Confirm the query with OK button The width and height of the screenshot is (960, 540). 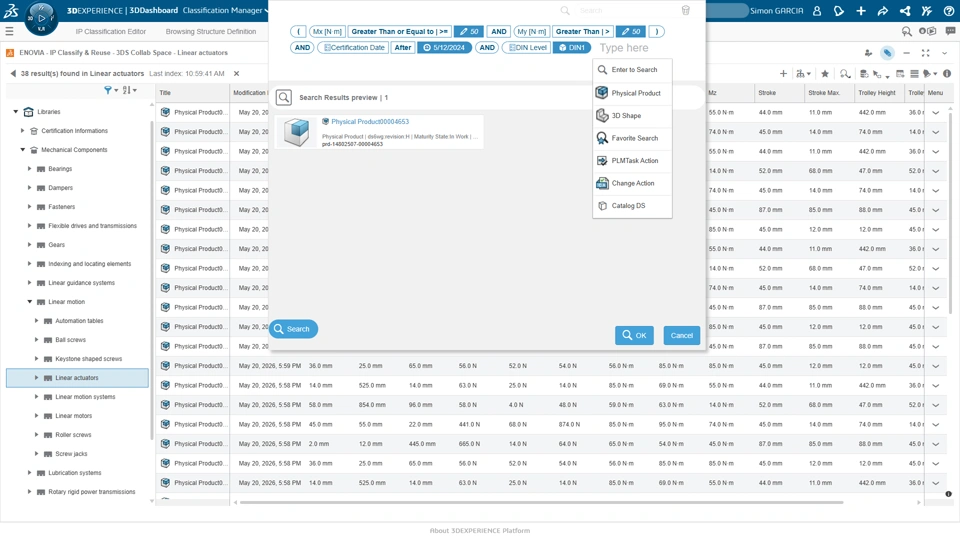(x=634, y=335)
